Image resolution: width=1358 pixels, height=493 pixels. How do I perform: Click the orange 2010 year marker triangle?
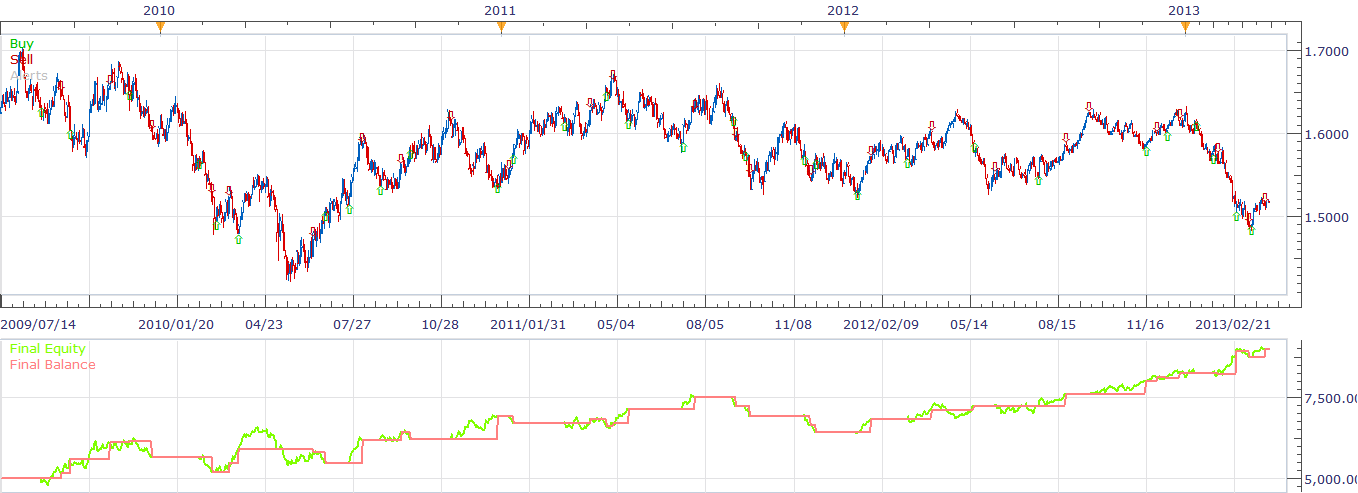click(x=159, y=28)
